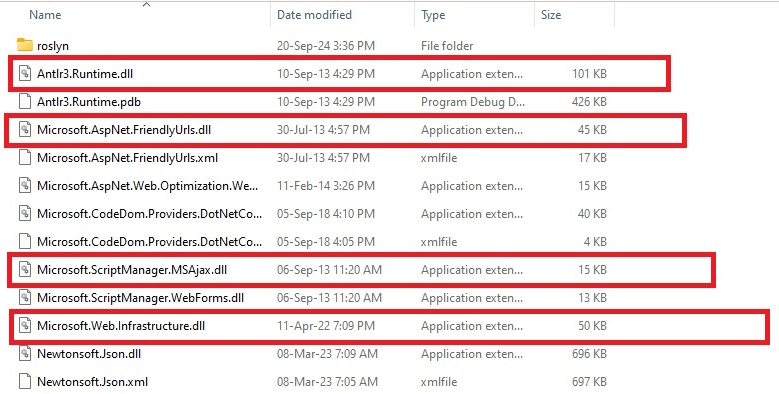Click the 696 KB size value
The width and height of the screenshot is (779, 394).
coord(589,354)
